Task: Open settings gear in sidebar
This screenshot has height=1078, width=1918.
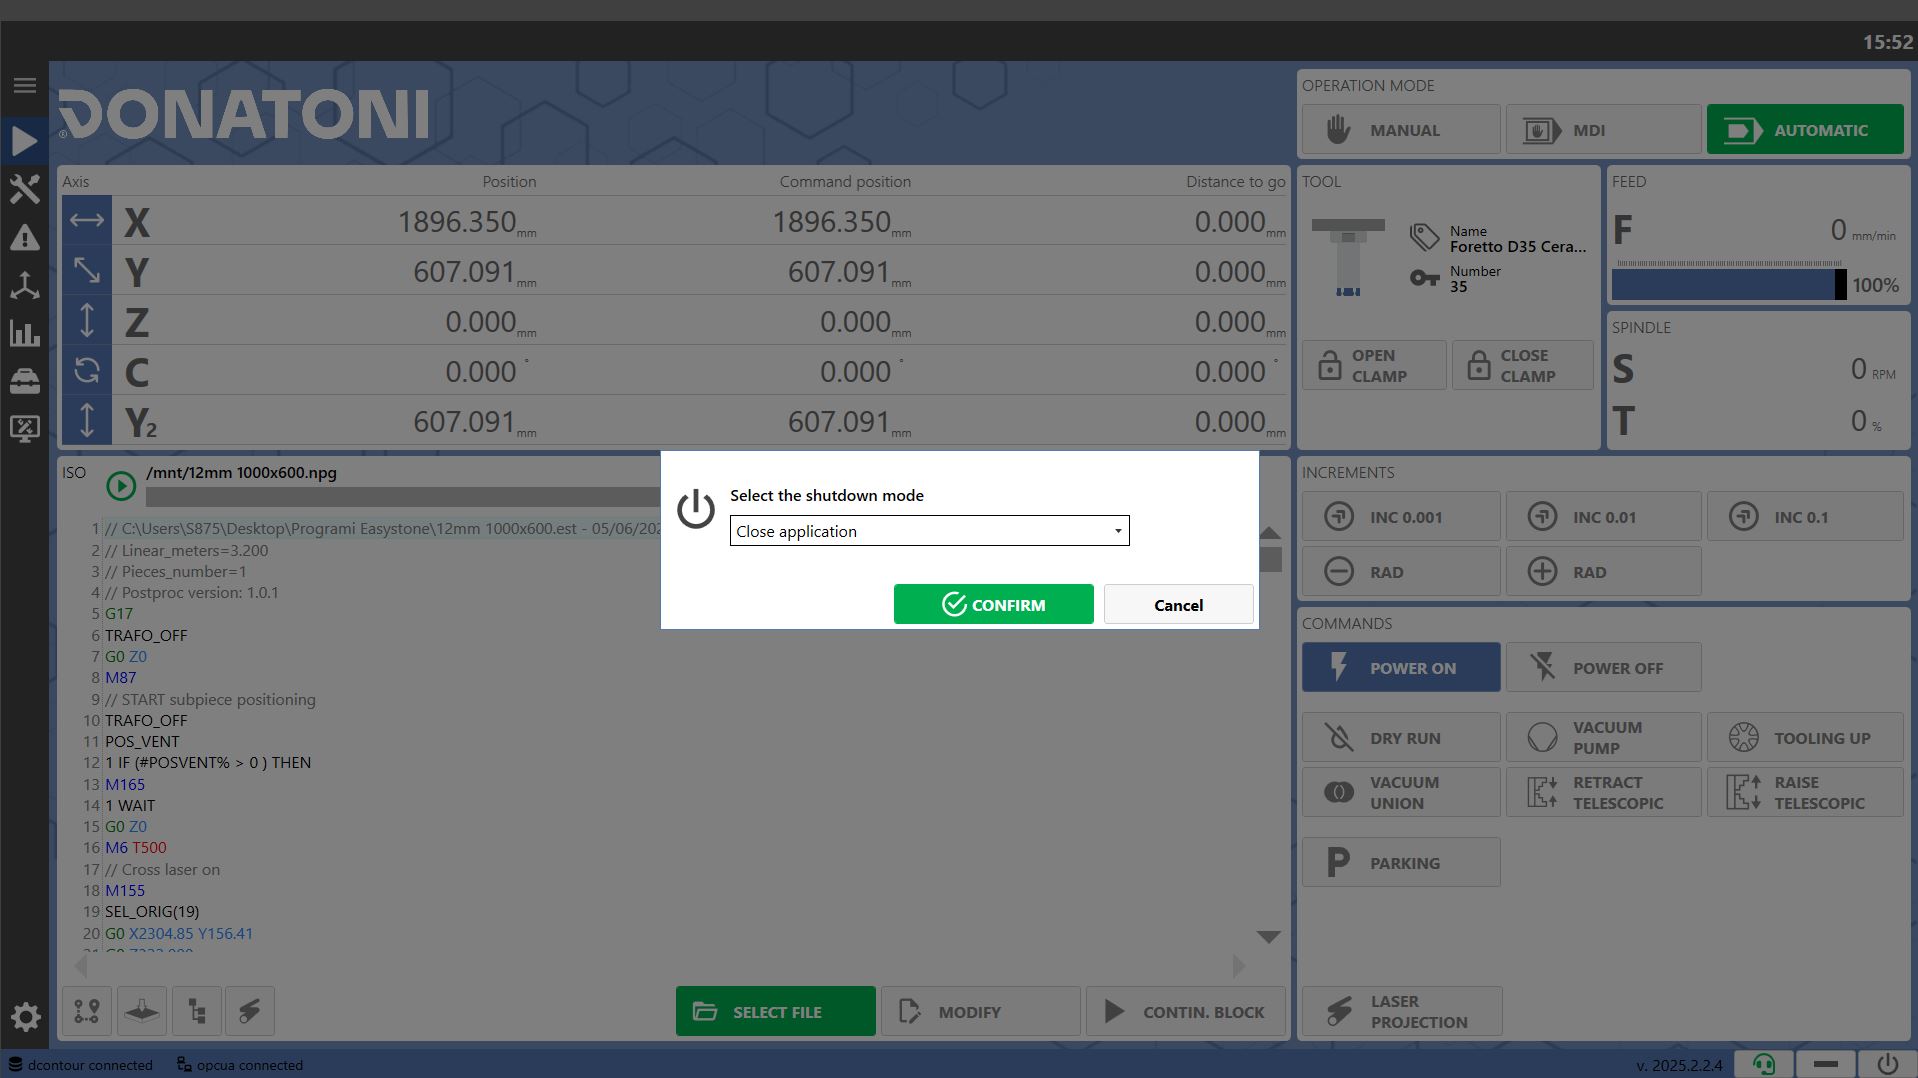Action: tap(25, 1018)
